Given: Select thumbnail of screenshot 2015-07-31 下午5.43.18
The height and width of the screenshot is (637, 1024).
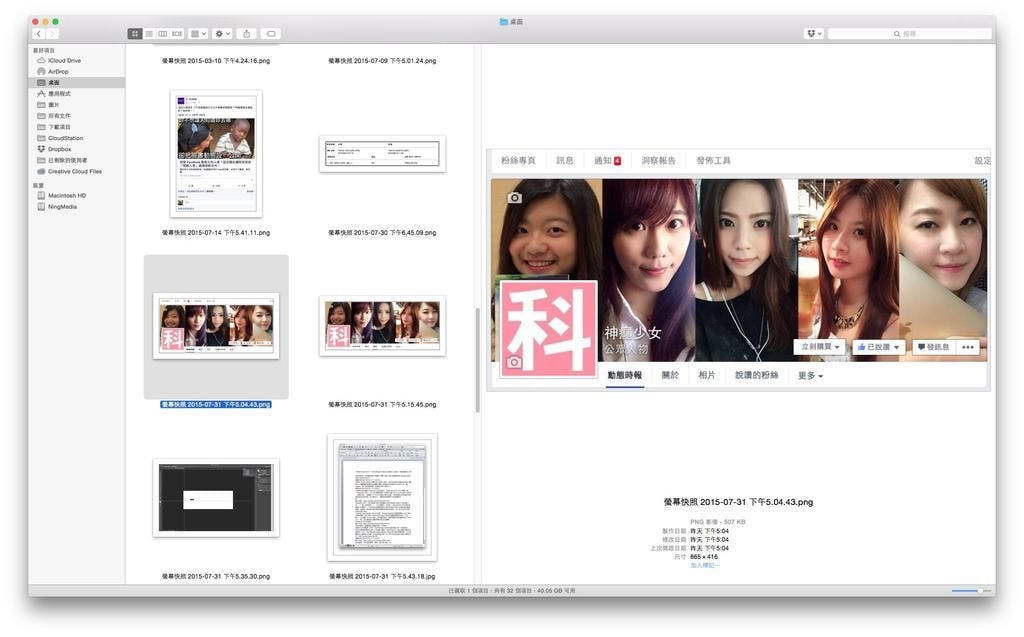Looking at the screenshot, I should [382, 498].
